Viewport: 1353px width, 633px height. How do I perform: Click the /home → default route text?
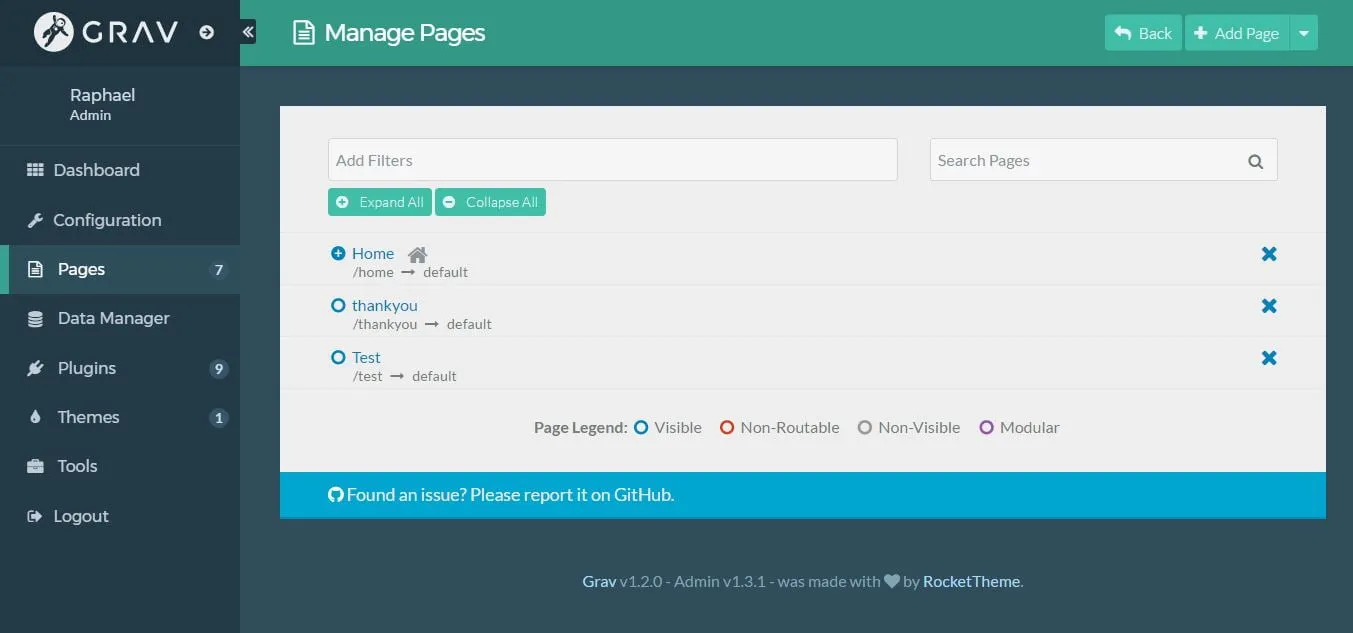coord(410,272)
